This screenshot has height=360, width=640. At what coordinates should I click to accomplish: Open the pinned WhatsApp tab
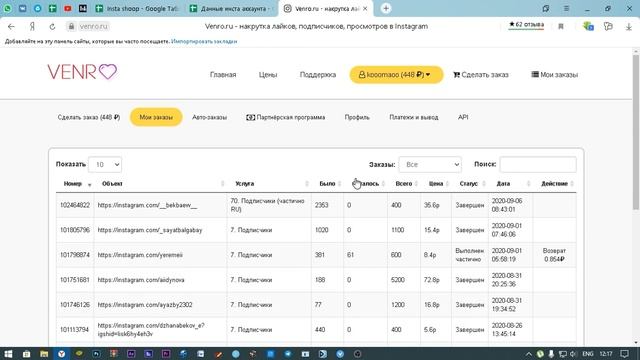(x=7, y=8)
